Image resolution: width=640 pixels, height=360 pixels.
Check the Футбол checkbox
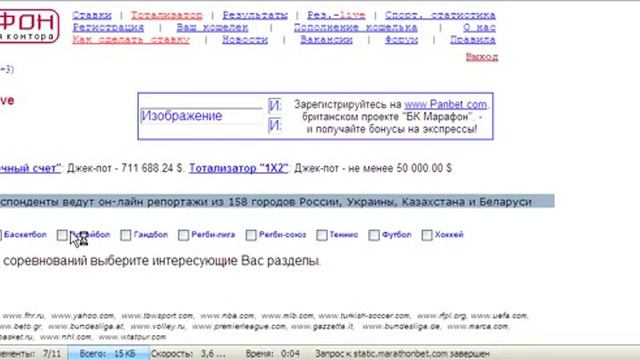pos(374,235)
